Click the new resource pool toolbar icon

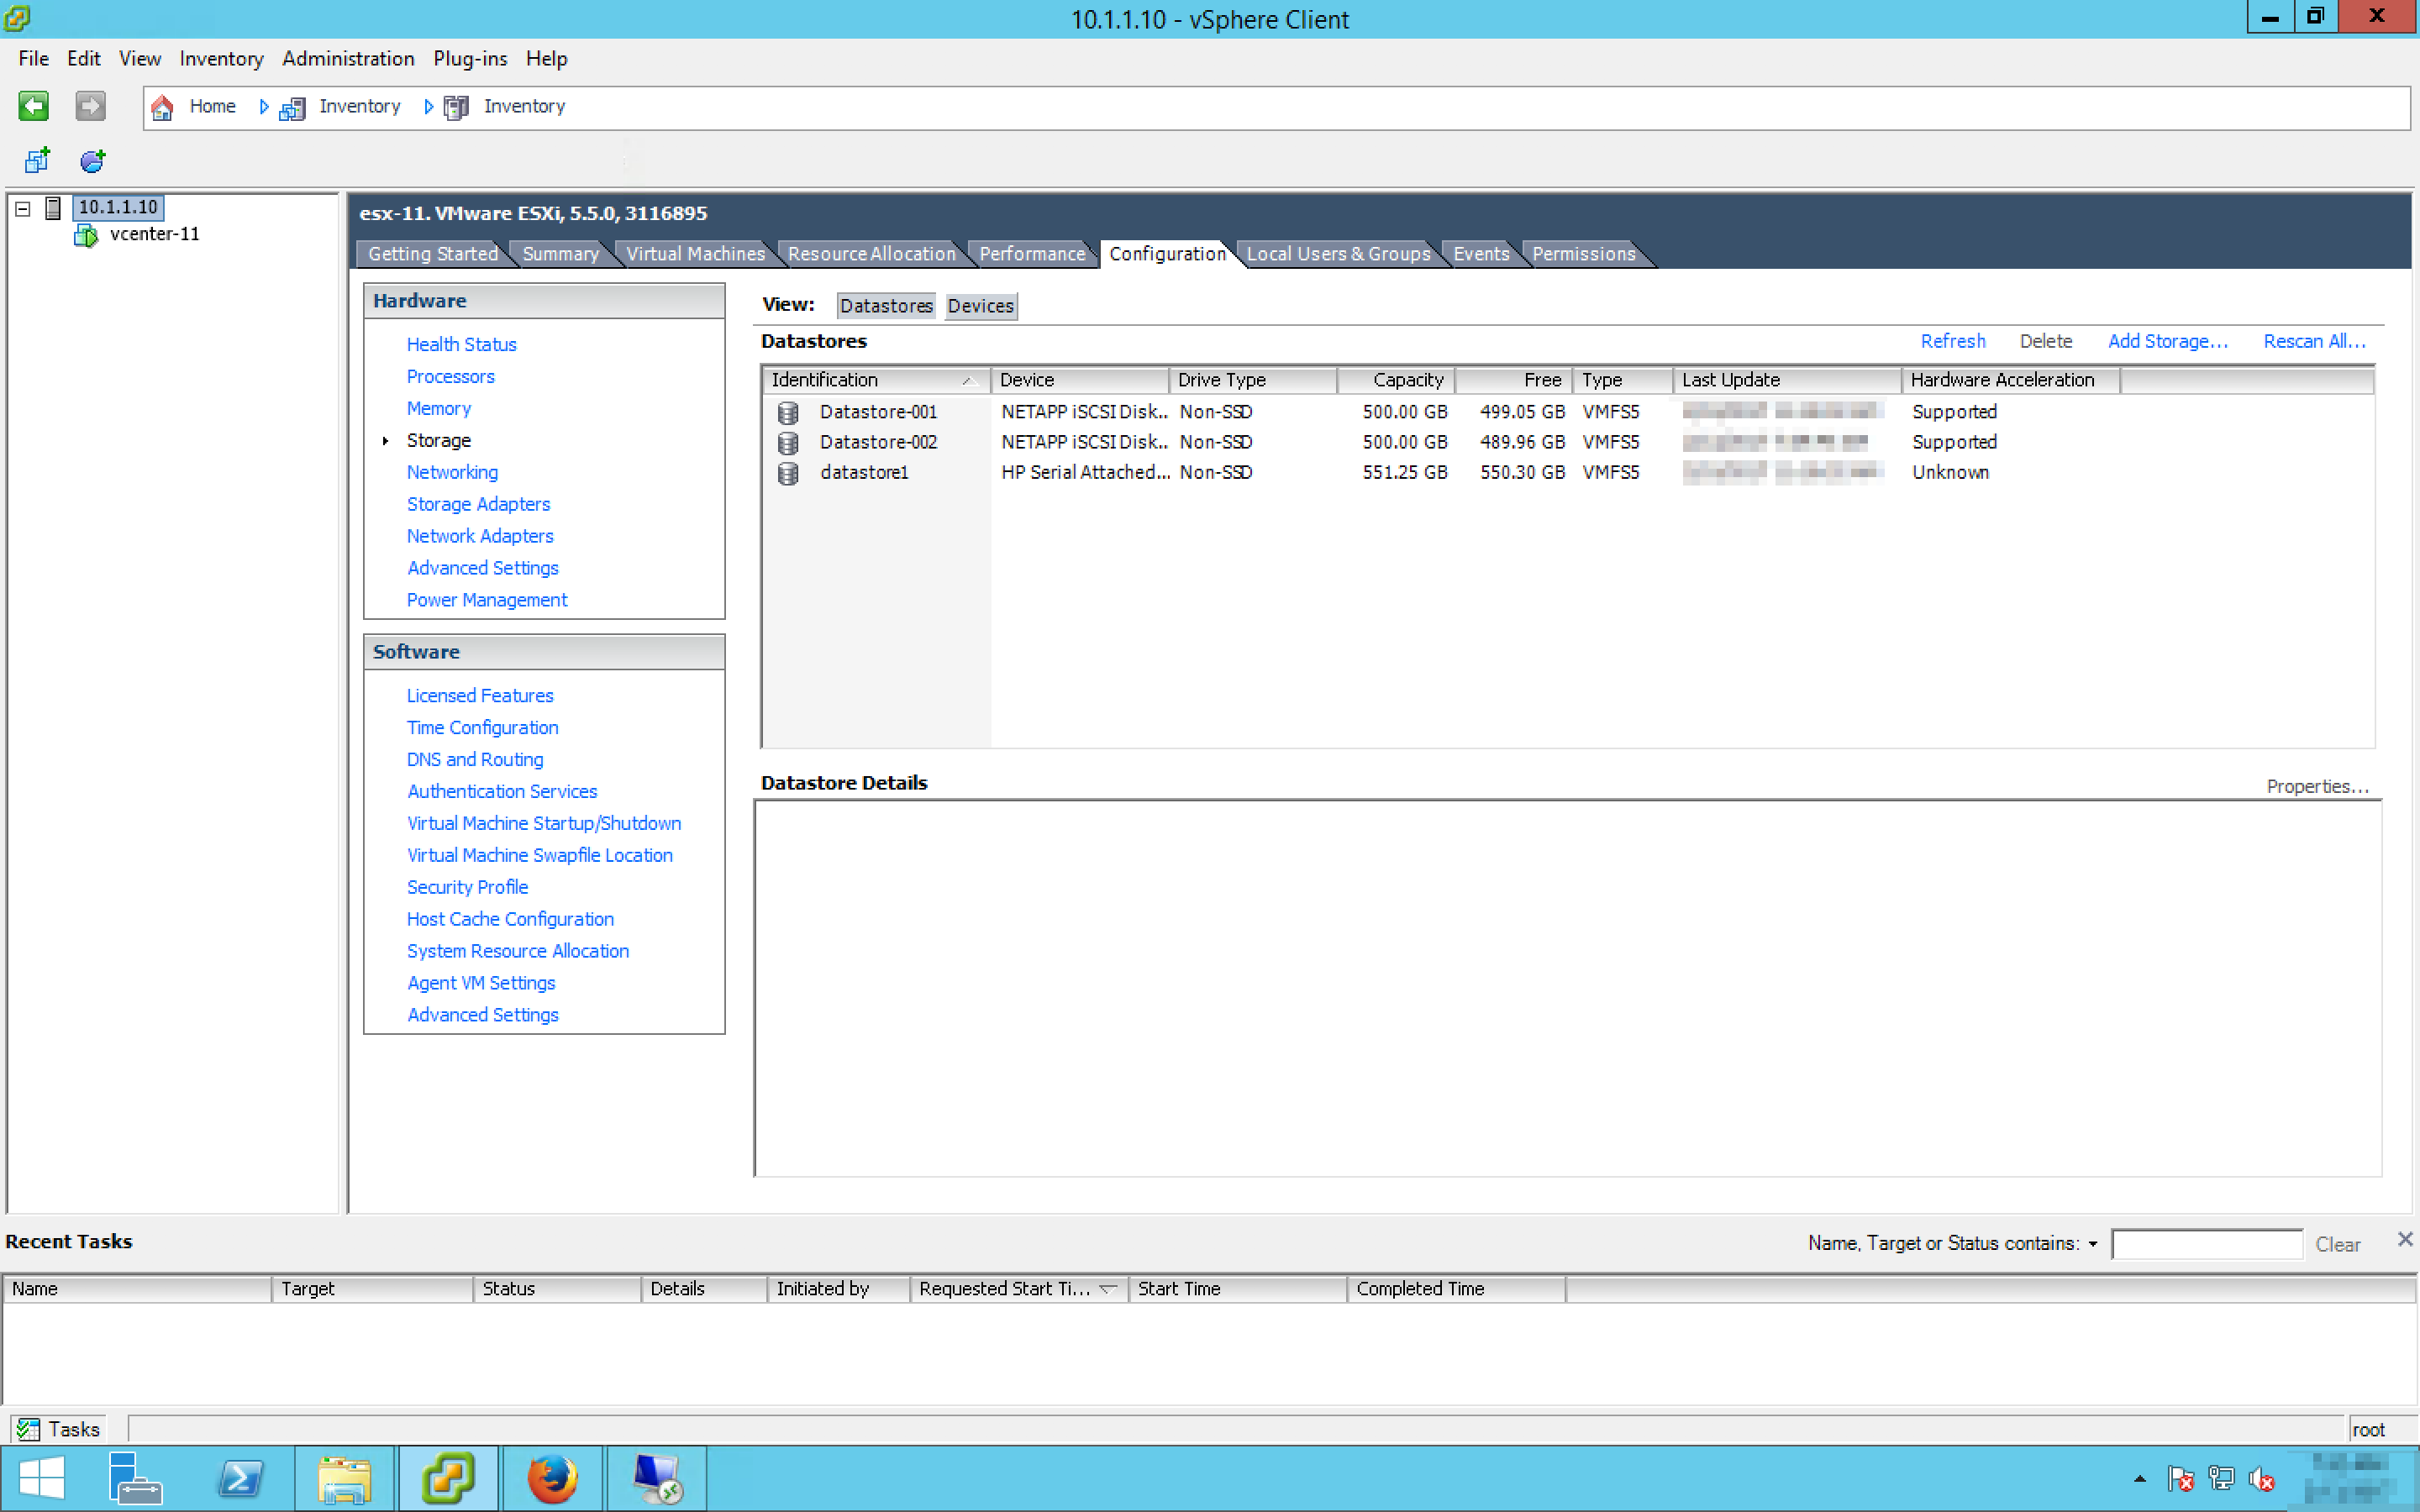click(x=92, y=160)
